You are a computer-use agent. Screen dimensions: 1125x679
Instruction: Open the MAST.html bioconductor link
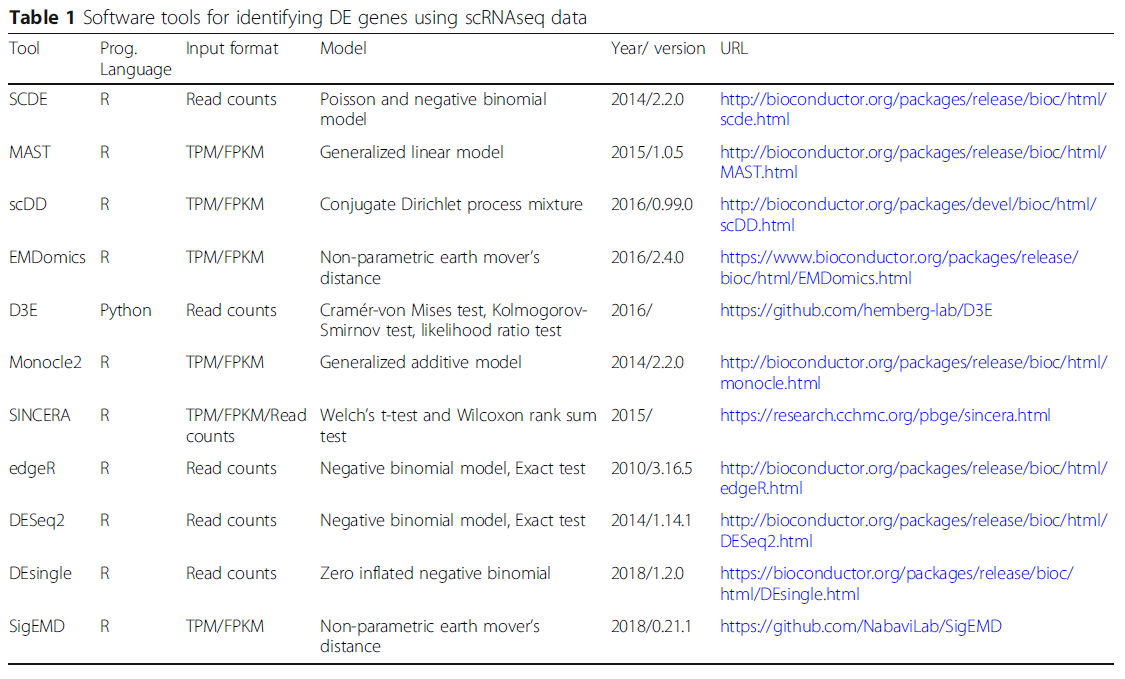pos(913,162)
